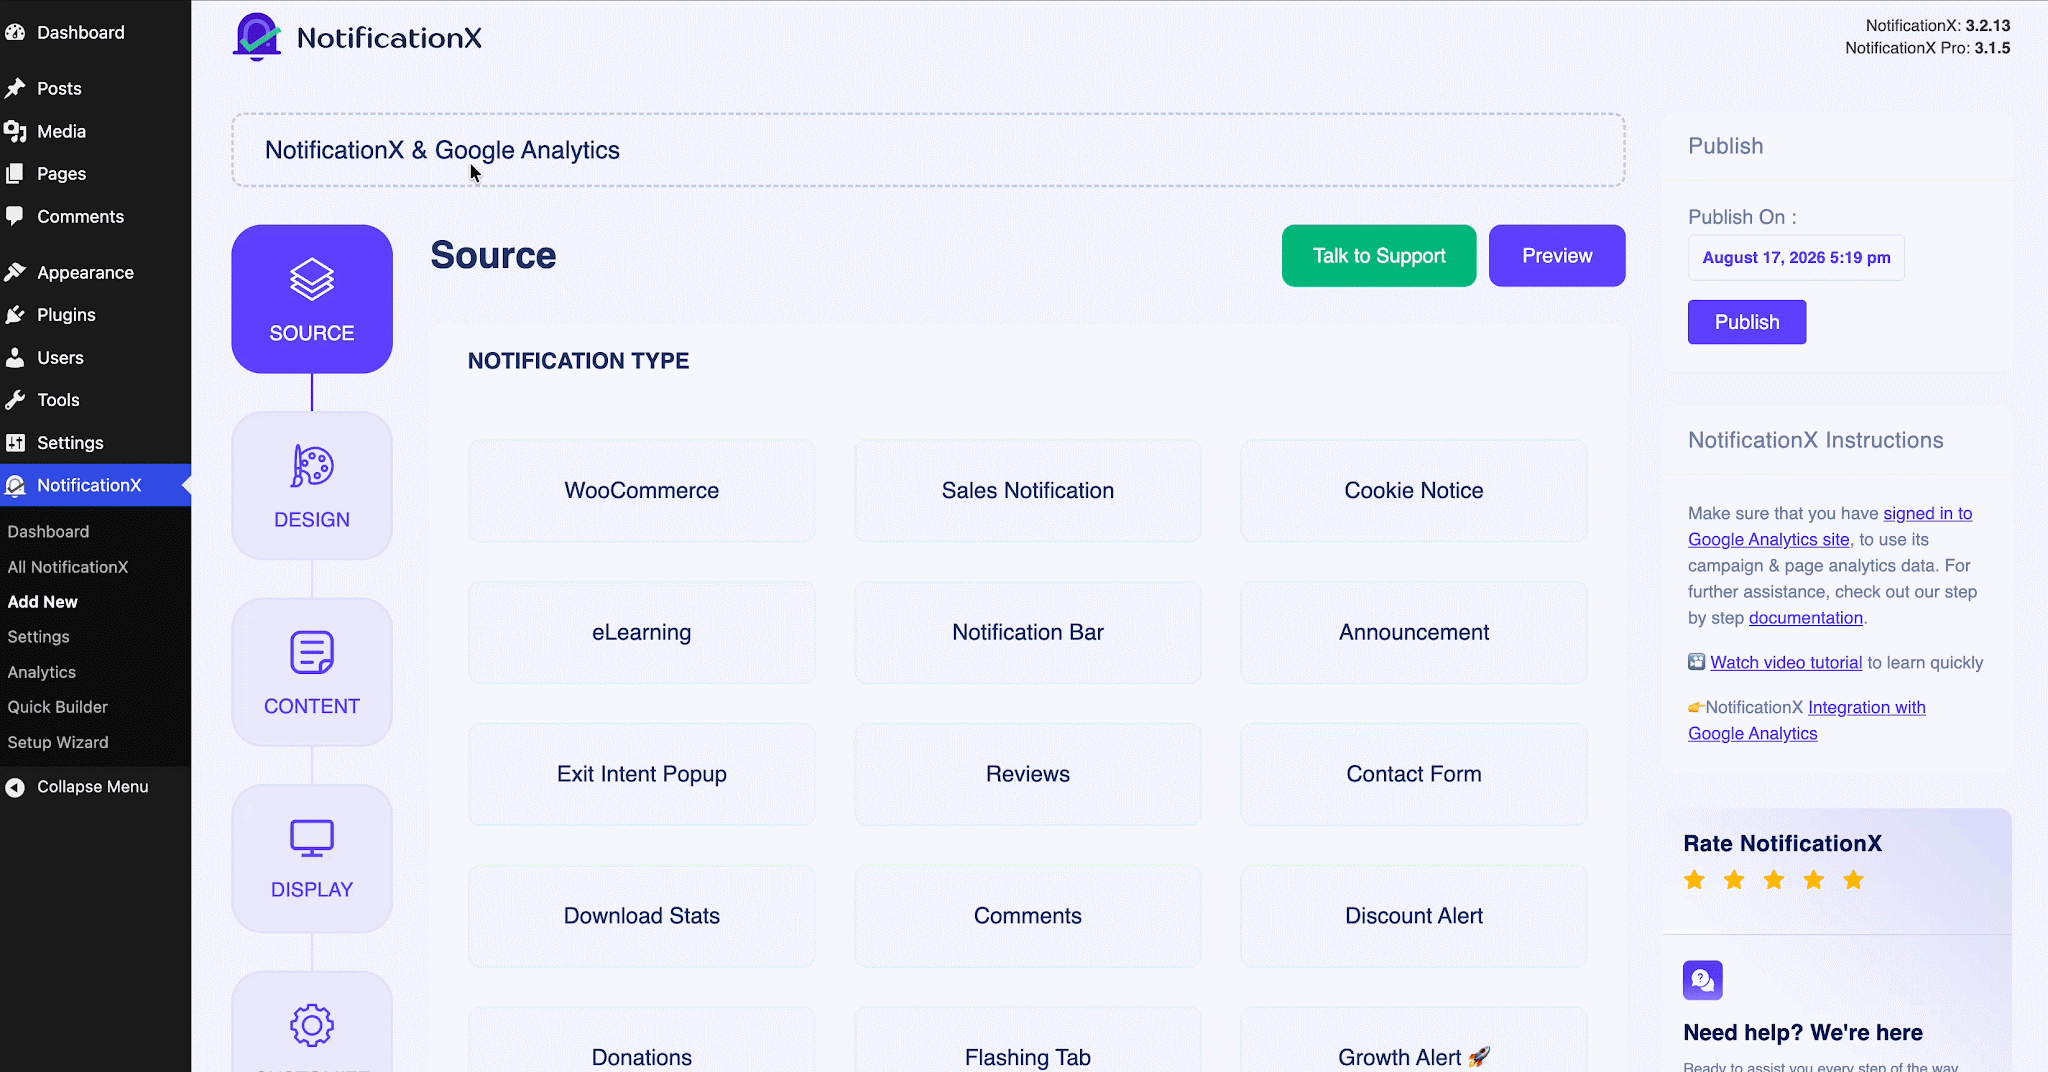Open the DISPLAY step tab
This screenshot has height=1072, width=2048.
coord(312,859)
